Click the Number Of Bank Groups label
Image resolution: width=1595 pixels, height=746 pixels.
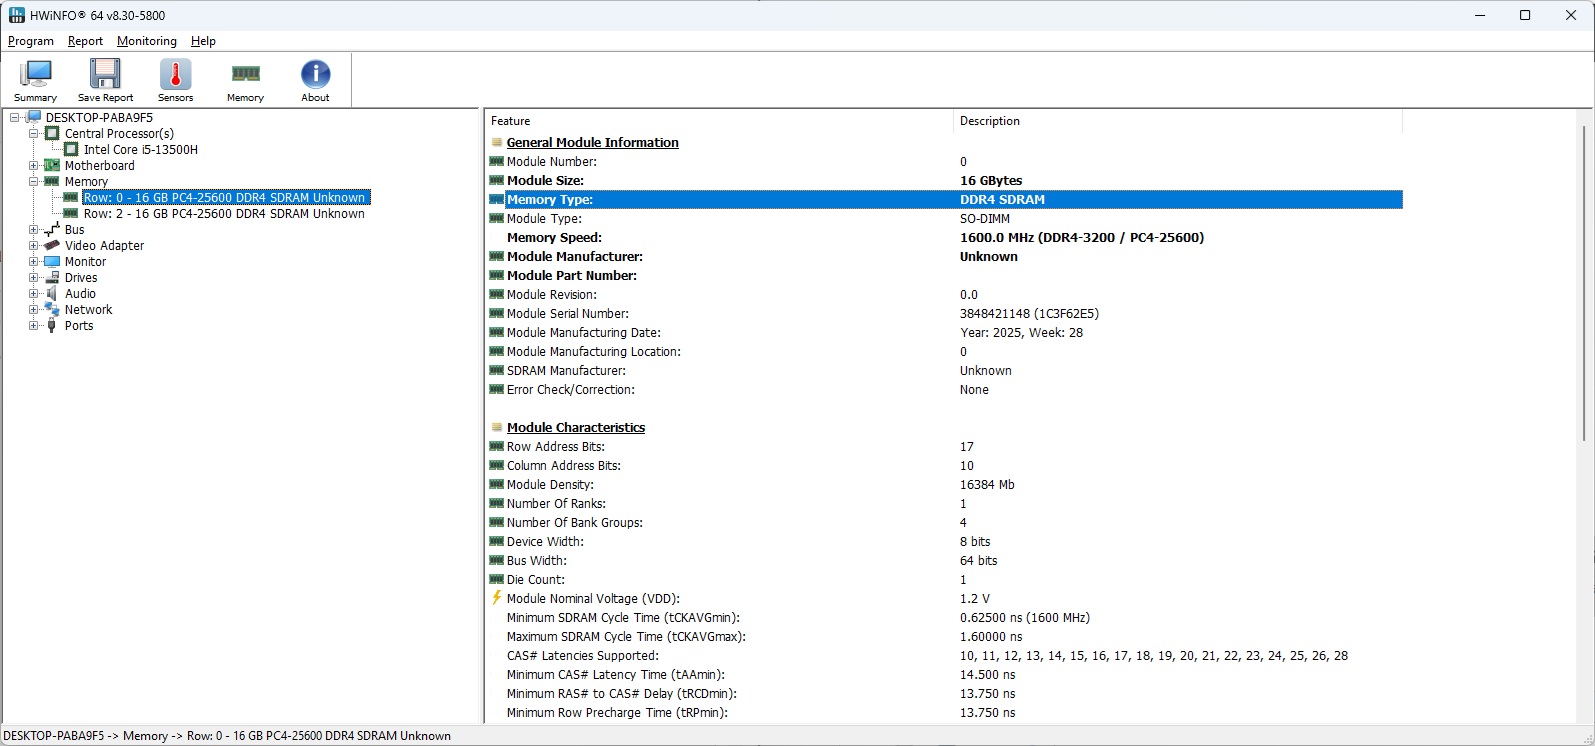click(x=574, y=523)
